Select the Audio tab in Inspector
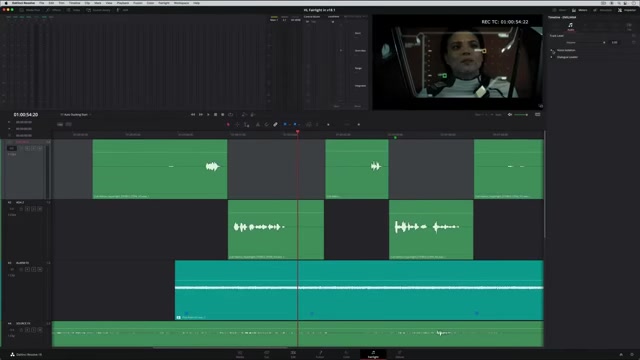Screen dimensions: 640x360 (x=571, y=26)
